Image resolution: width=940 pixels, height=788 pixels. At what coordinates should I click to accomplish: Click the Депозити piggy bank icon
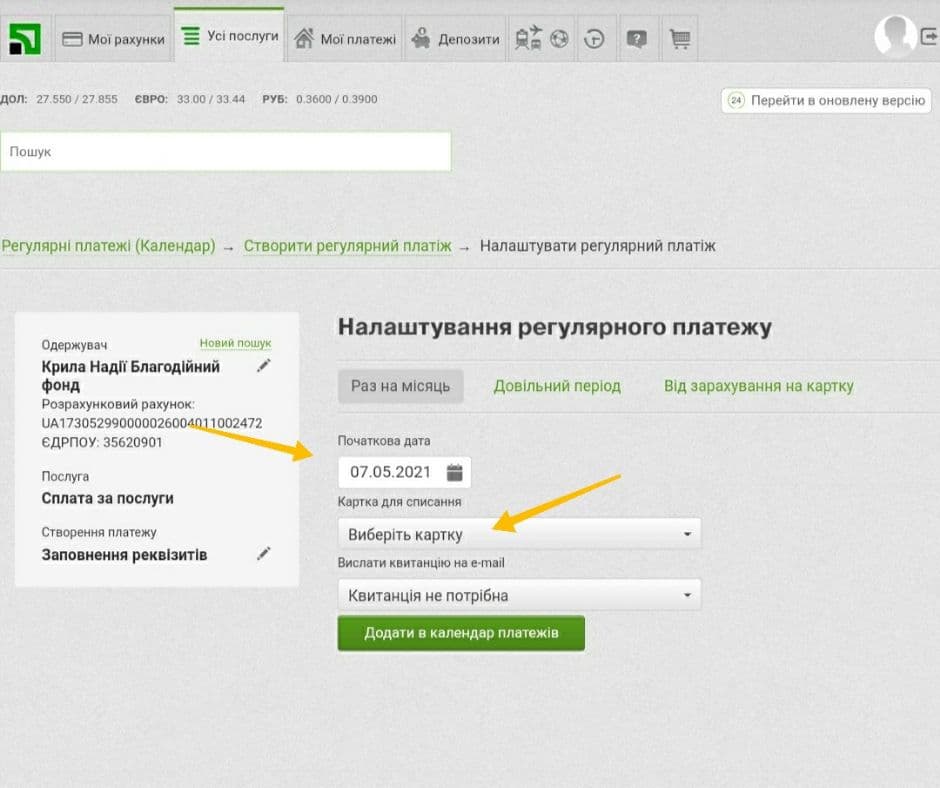421,38
